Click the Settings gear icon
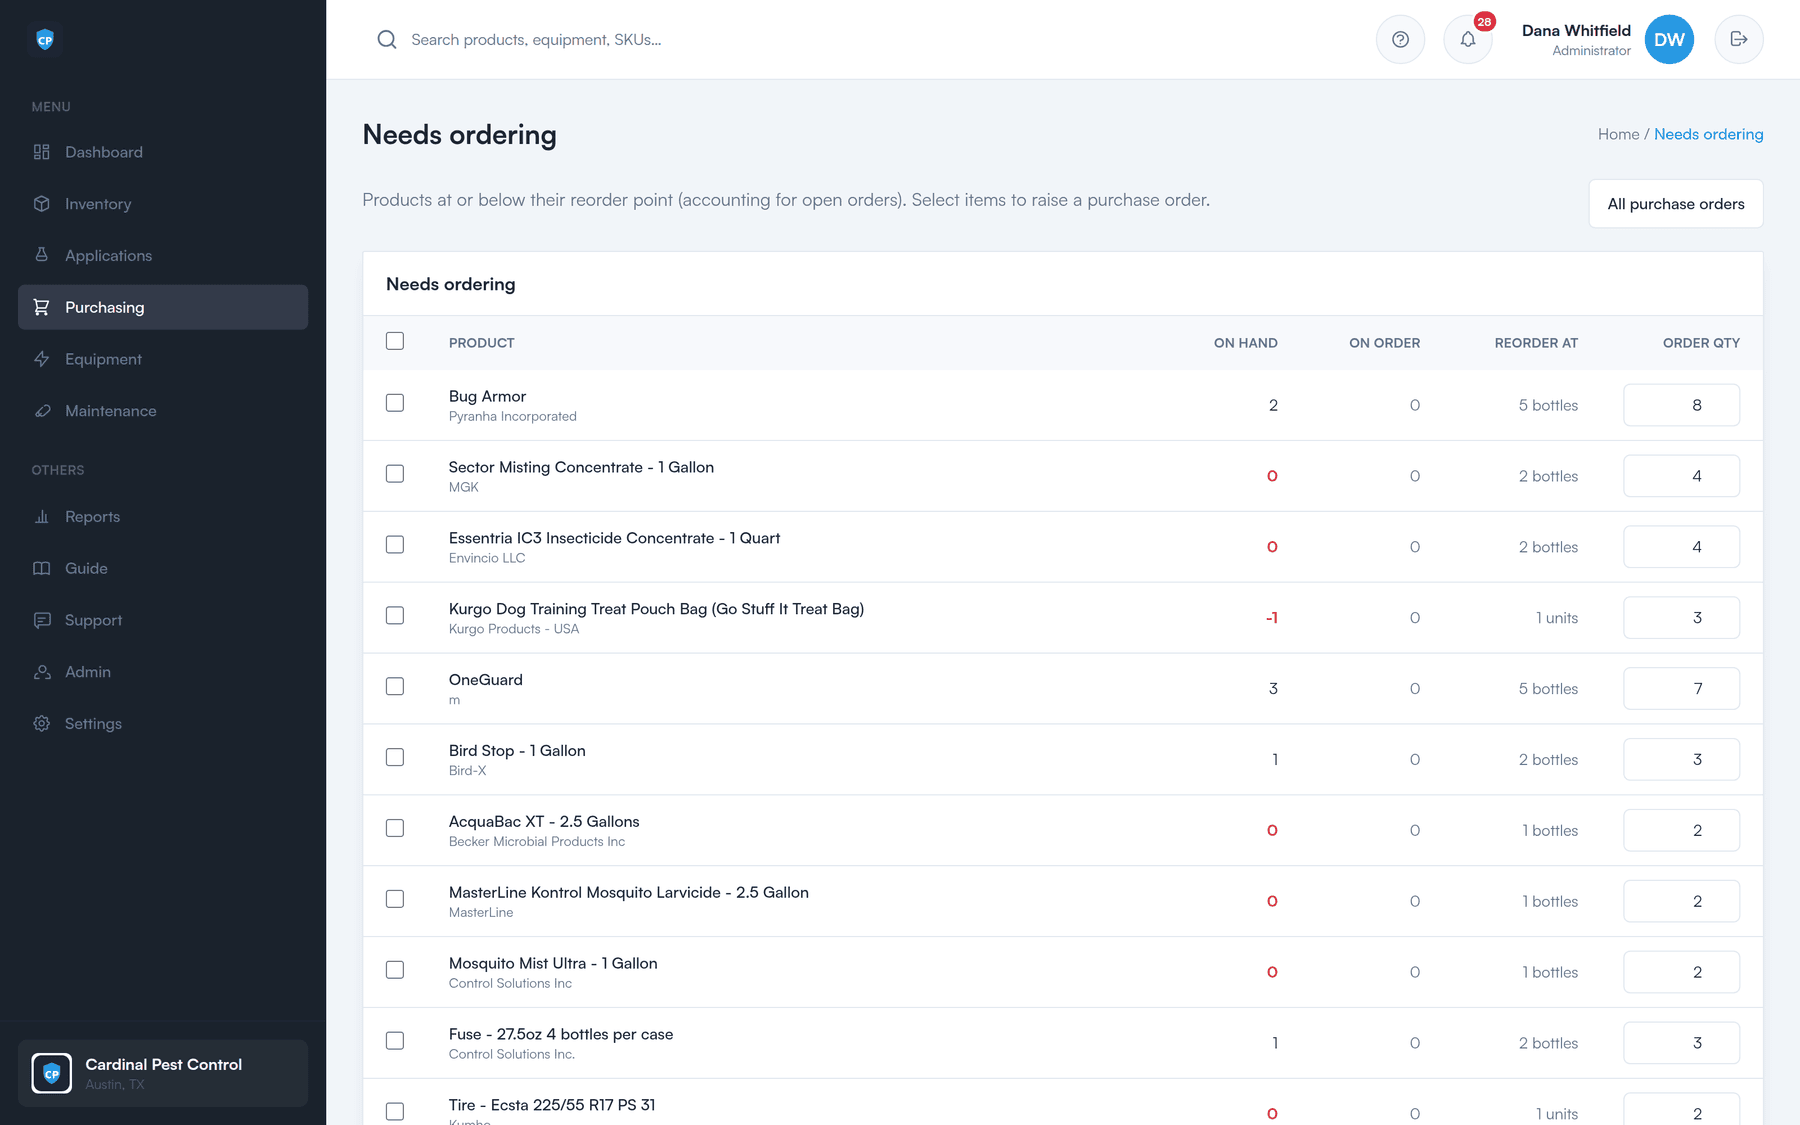This screenshot has height=1125, width=1800. point(41,723)
